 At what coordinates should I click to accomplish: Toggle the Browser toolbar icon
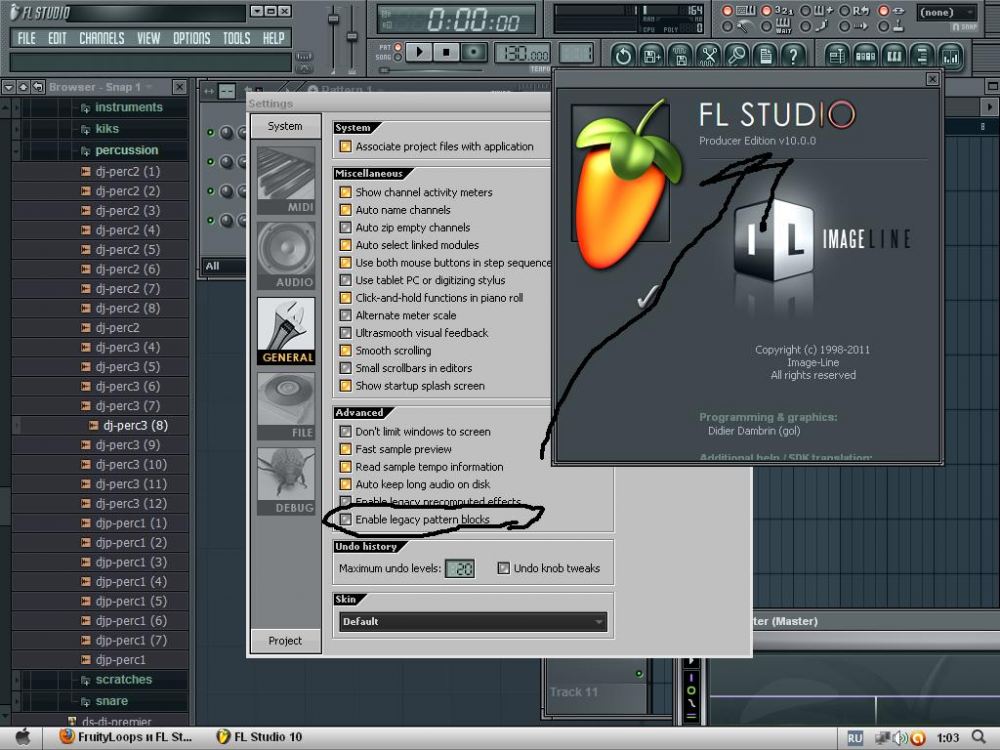point(922,56)
